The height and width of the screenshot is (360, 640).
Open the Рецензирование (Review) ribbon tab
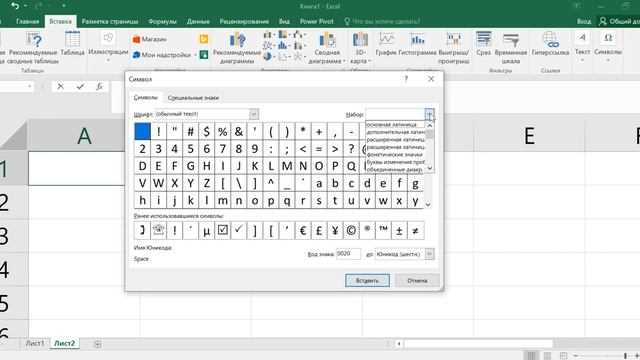[244, 21]
